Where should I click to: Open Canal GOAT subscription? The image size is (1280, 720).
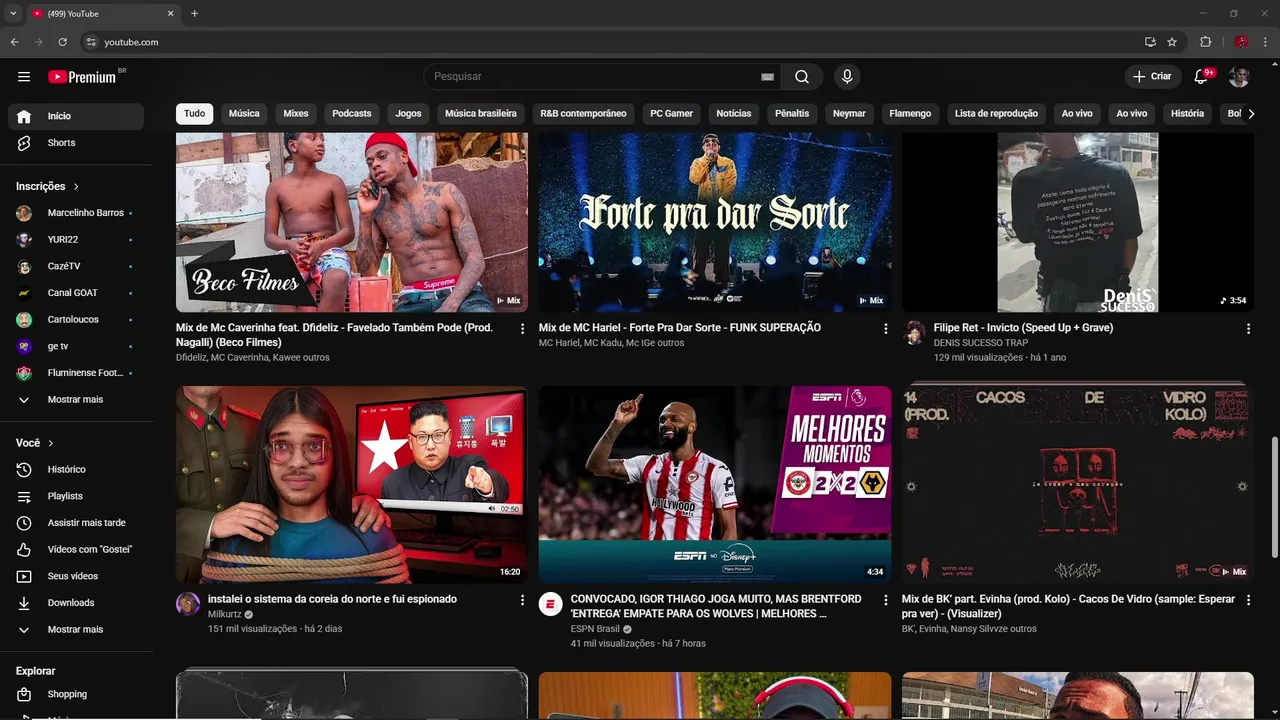click(76, 293)
